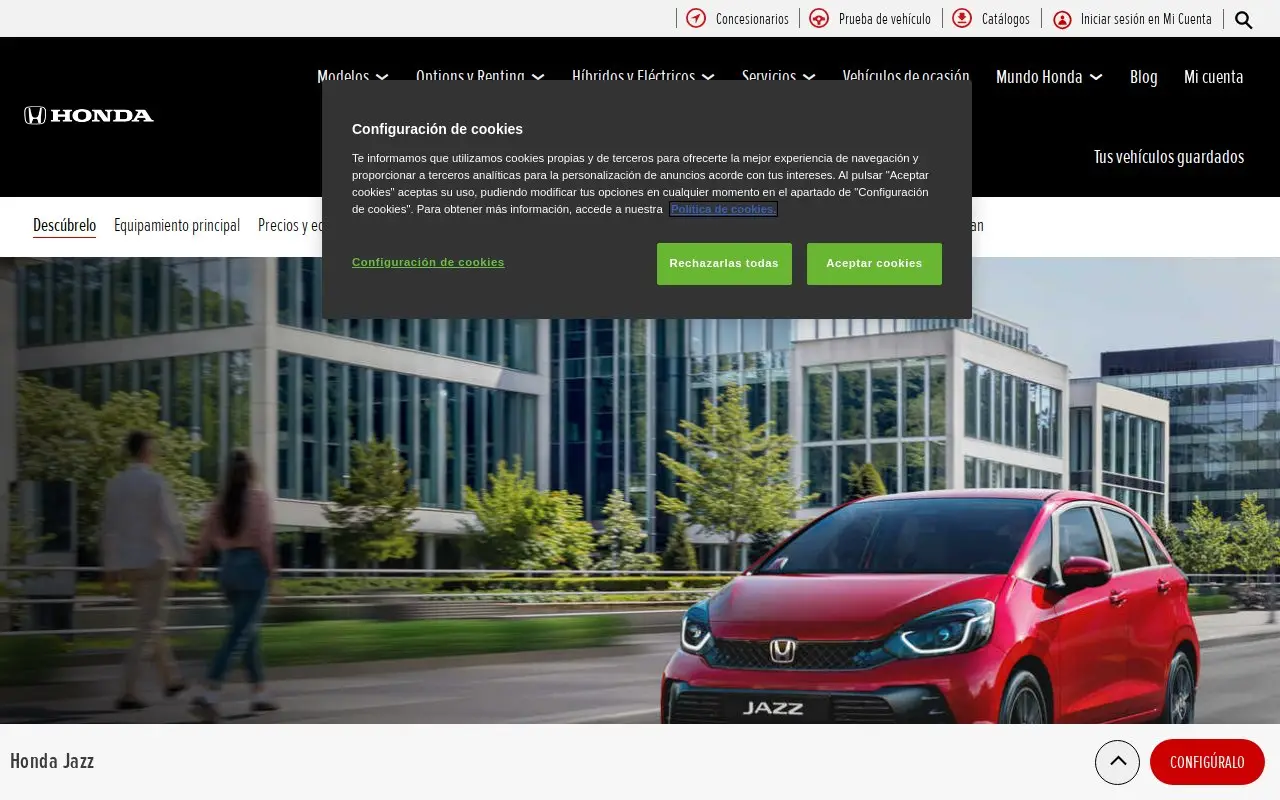Click the user account login icon
Viewport: 1280px width, 800px height.
click(1062, 19)
